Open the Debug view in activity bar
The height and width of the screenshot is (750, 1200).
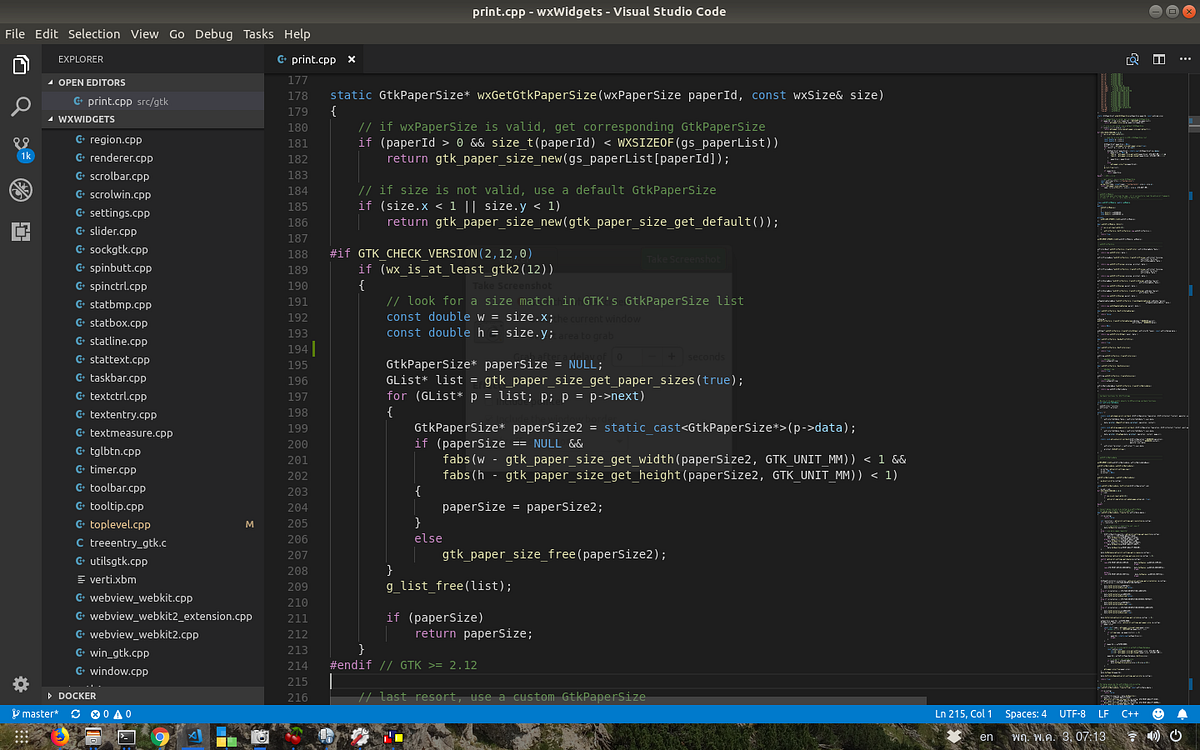(21, 190)
